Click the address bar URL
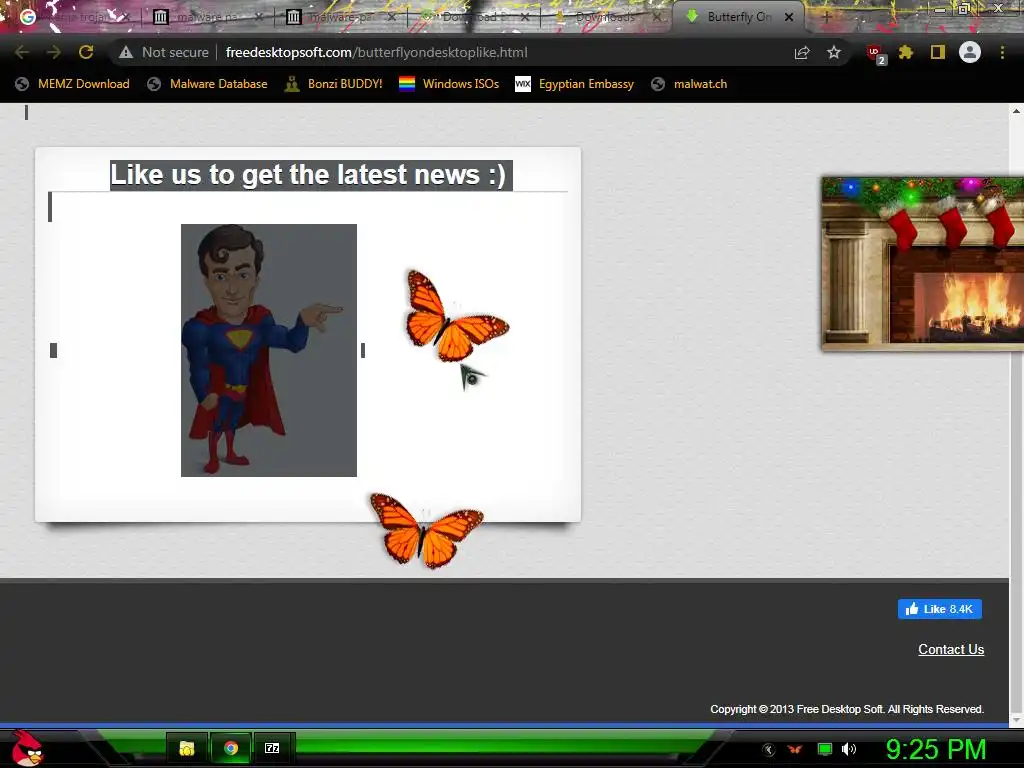The image size is (1024, 768). click(376, 52)
